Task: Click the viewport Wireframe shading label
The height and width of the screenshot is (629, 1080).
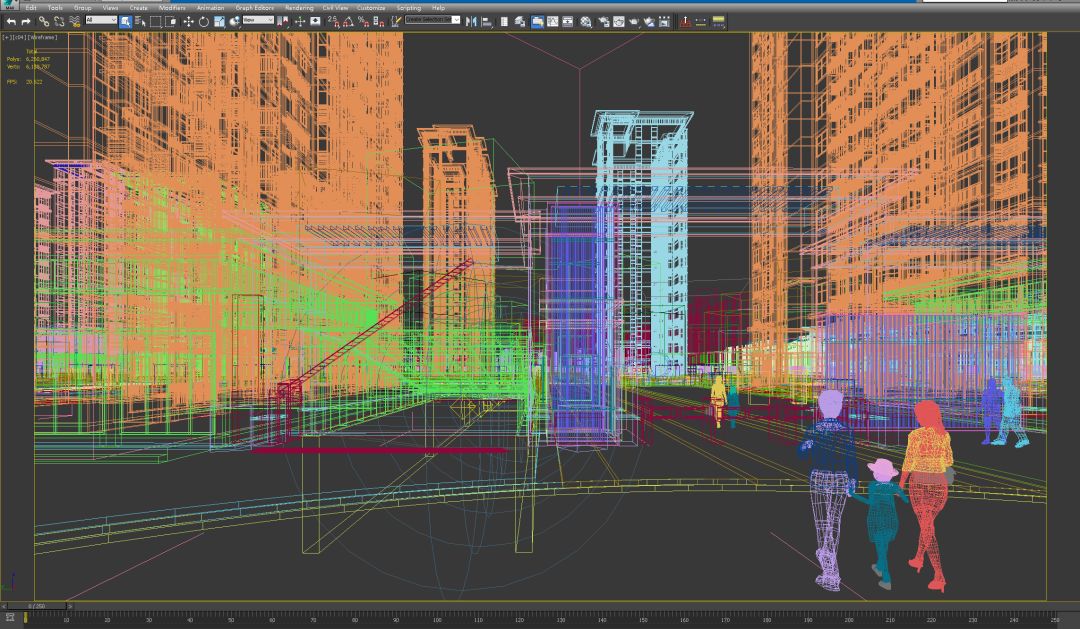Action: [x=43, y=37]
